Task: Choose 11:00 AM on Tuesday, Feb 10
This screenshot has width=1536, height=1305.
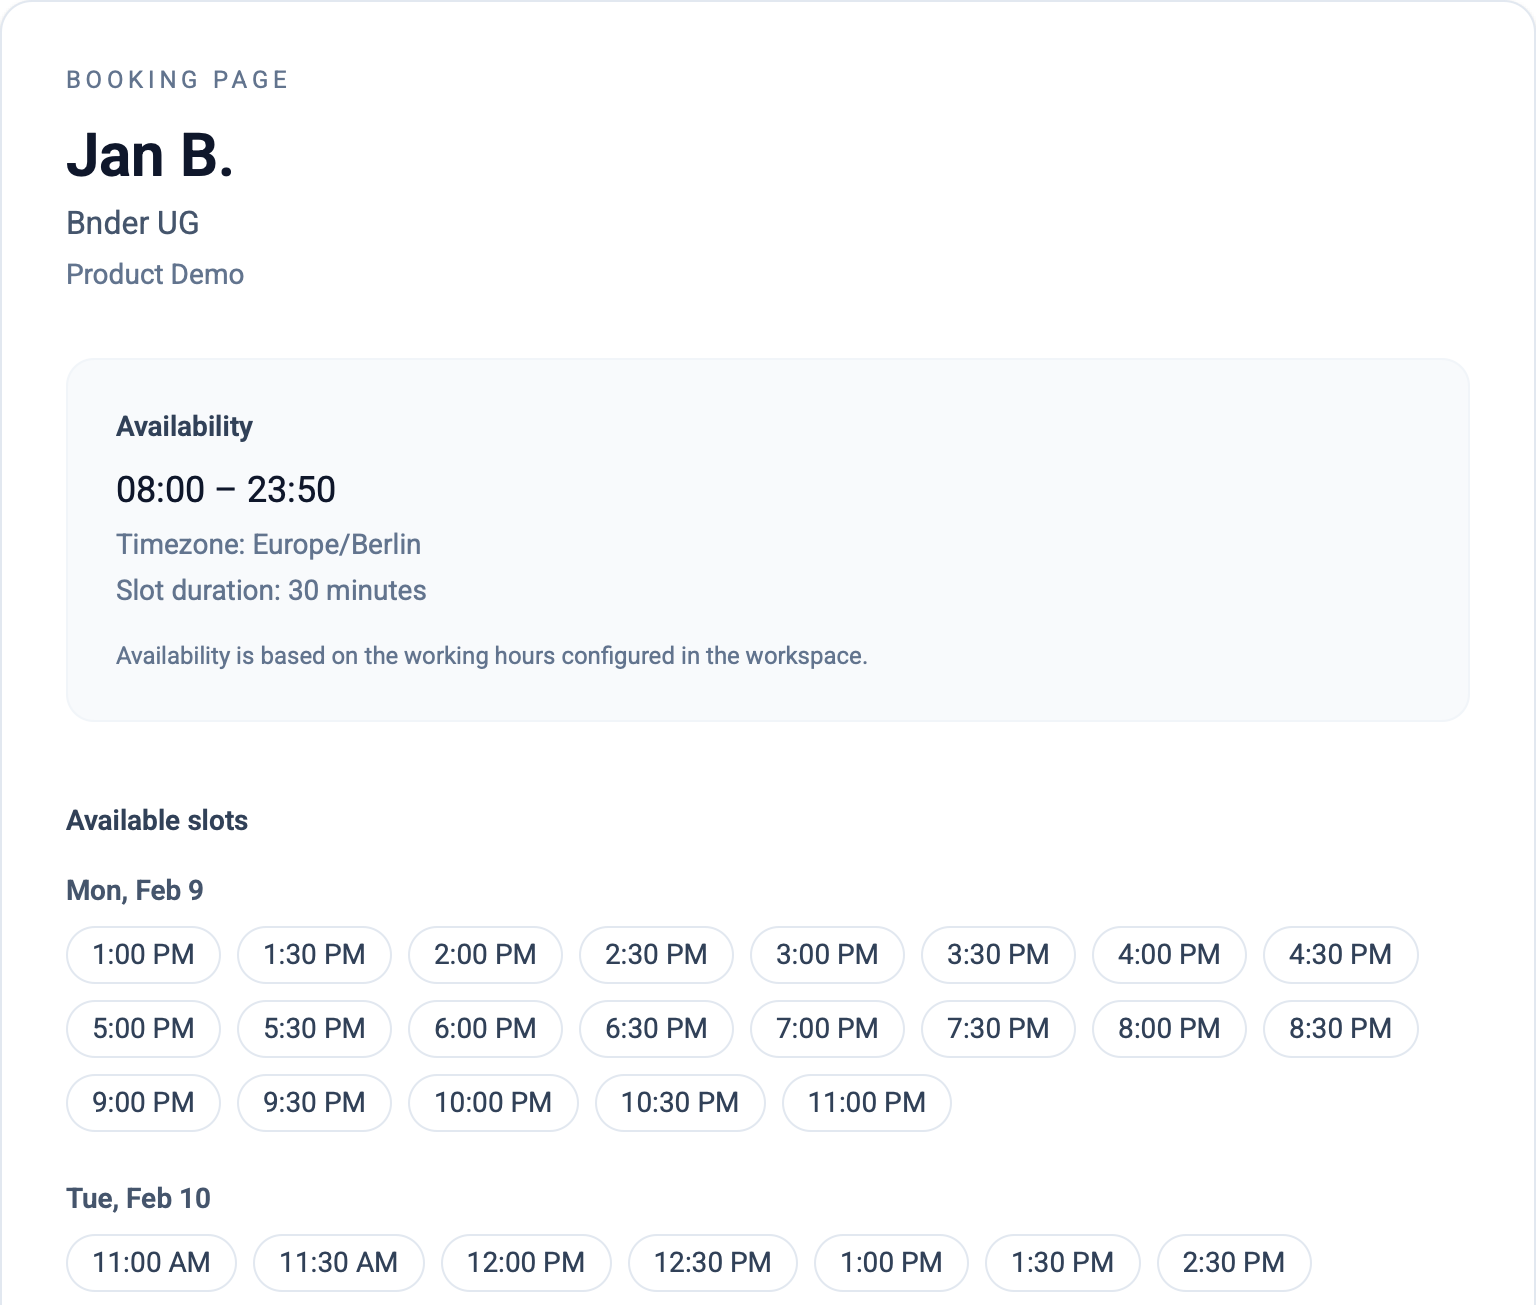Action: pyautogui.click(x=151, y=1262)
